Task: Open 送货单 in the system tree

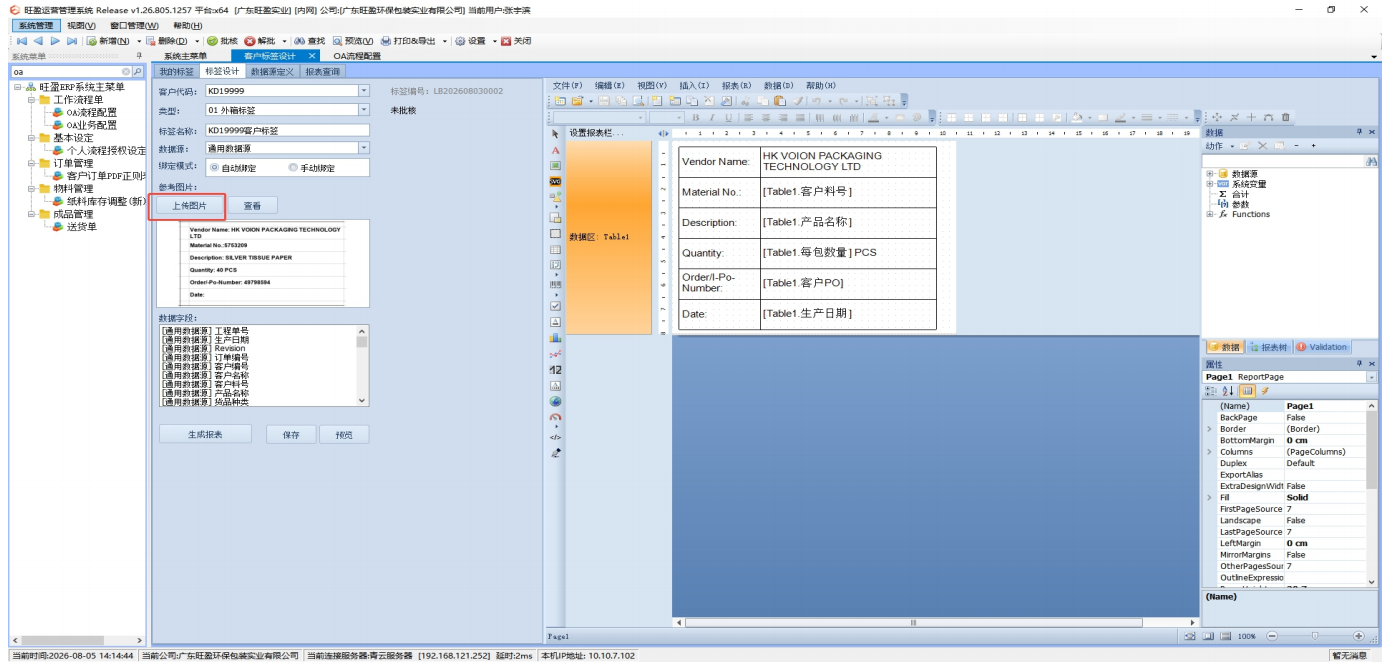Action: (x=81, y=227)
